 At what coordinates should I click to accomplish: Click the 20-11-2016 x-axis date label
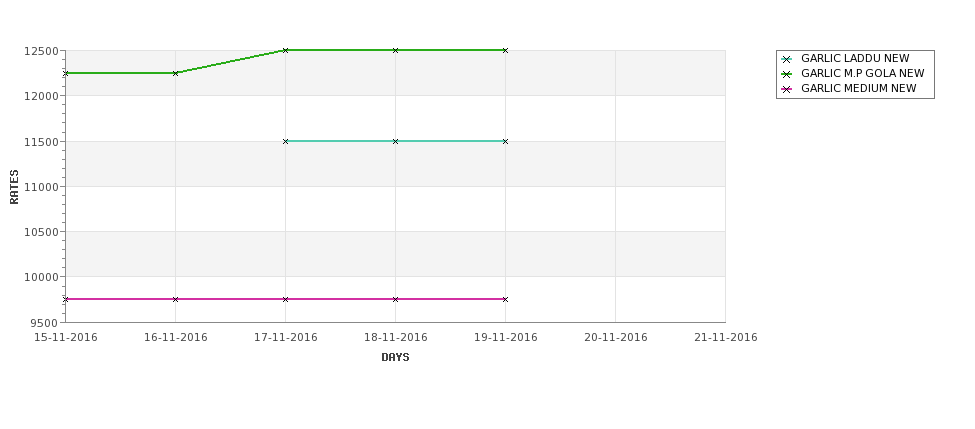[x=616, y=338]
